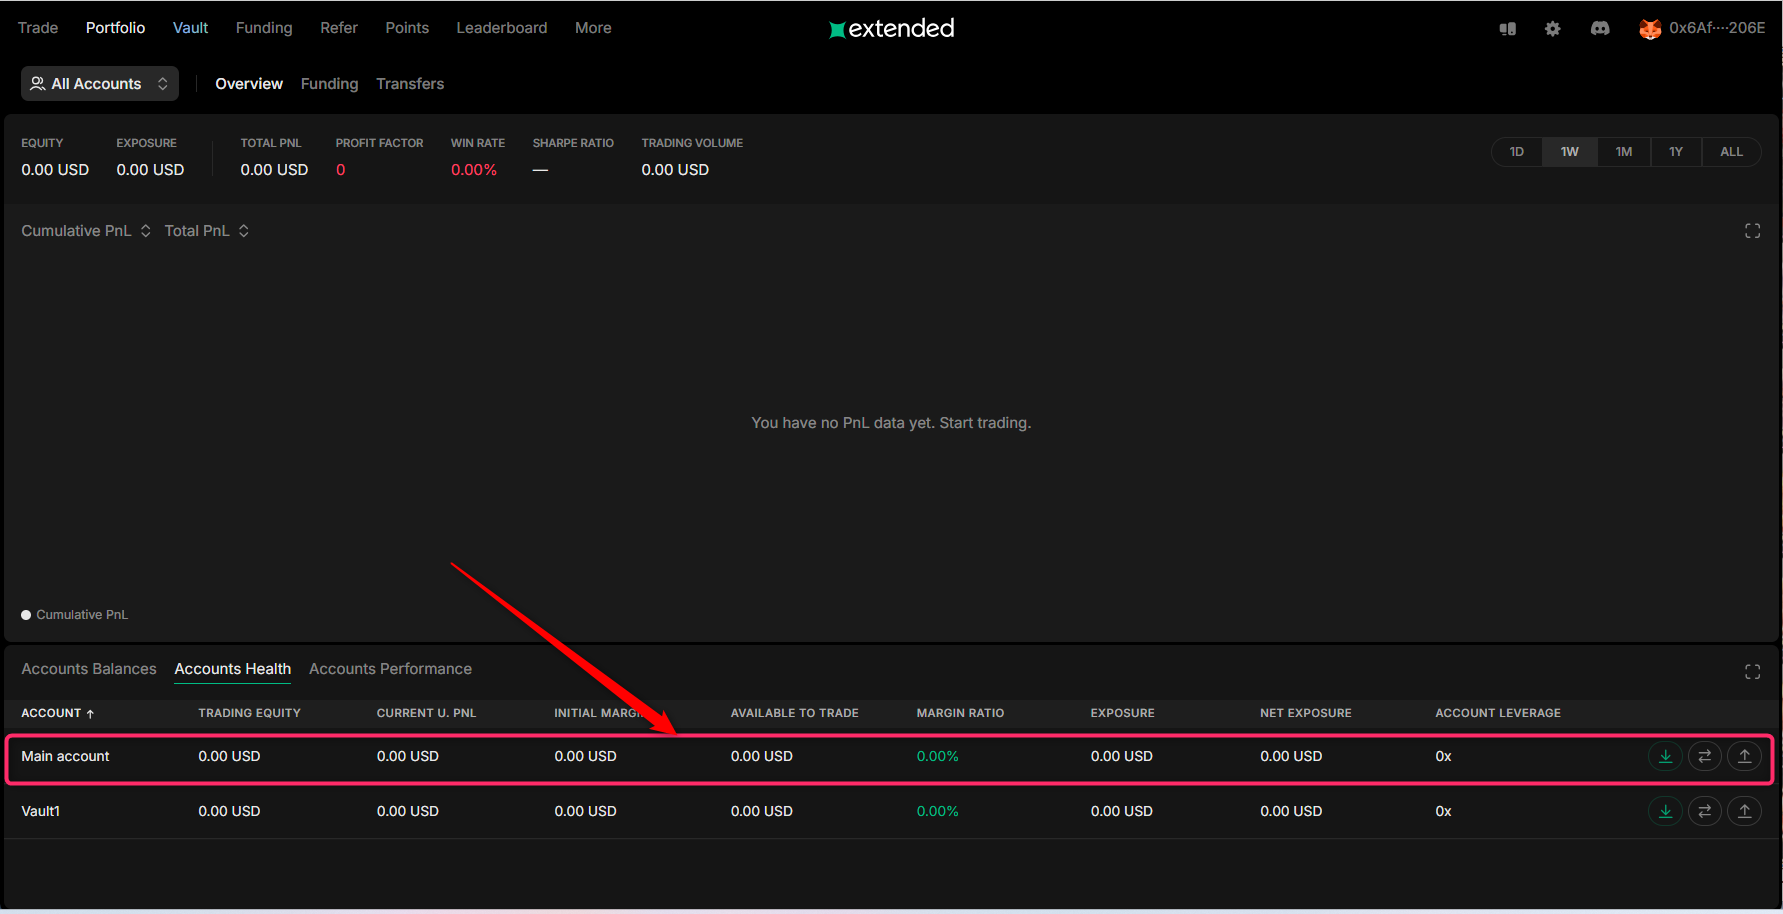Set the time range to ALL
Screen dimensions: 1783x914
[x=1731, y=152]
